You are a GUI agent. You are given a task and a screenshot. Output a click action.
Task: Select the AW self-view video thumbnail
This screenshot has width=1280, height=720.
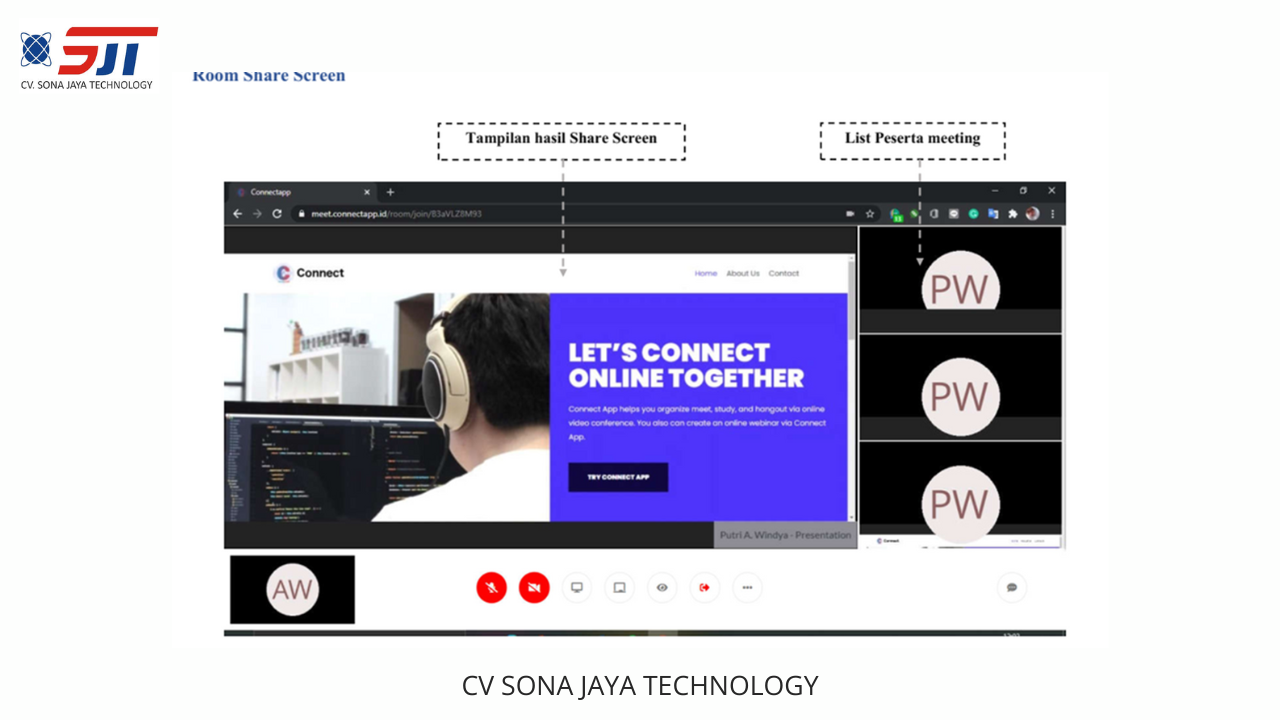(x=292, y=590)
